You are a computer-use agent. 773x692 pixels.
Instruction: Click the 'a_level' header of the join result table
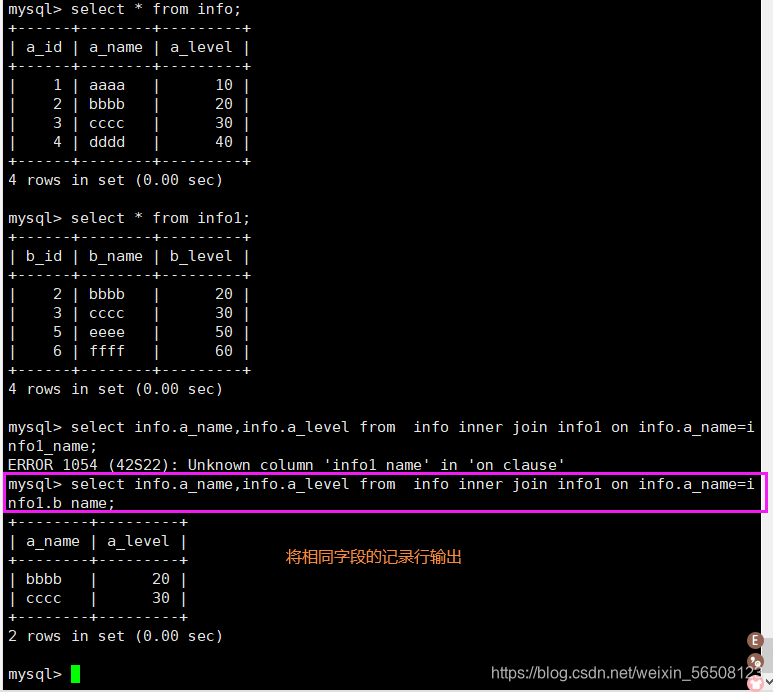click(x=138, y=541)
